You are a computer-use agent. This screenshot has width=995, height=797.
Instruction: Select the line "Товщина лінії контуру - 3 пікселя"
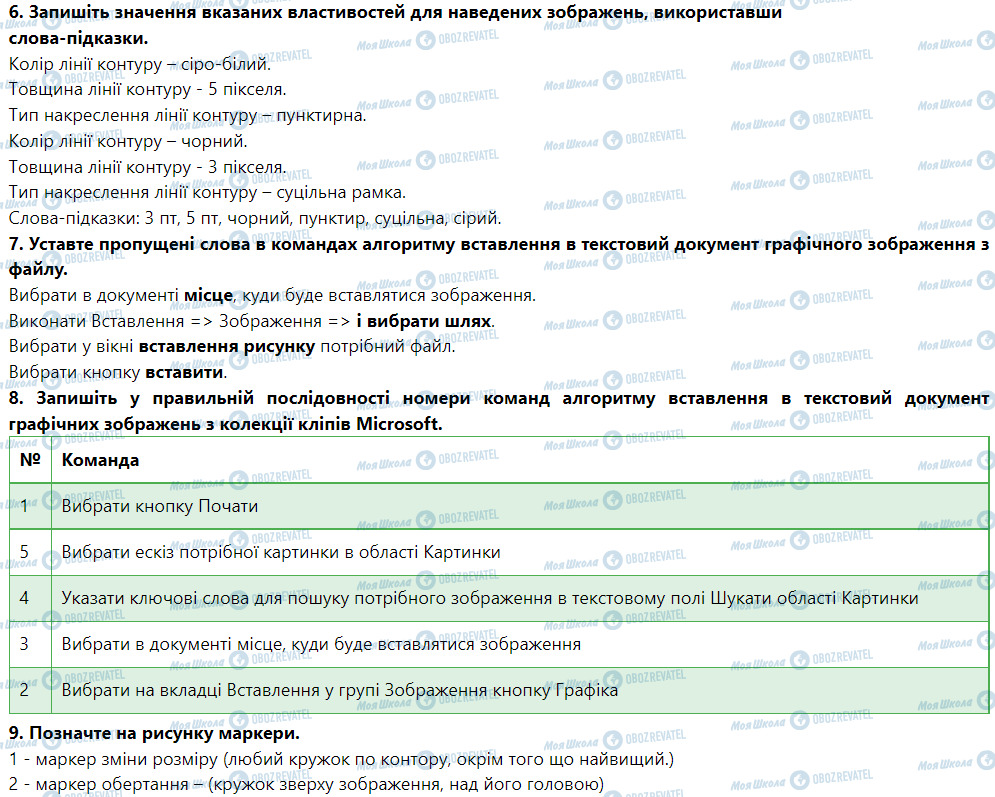click(x=146, y=167)
